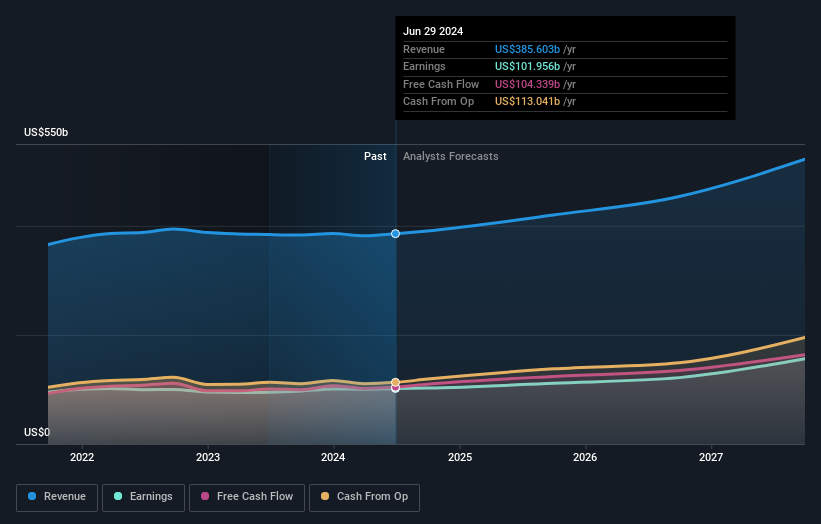Screen dimensions: 821x524
Task: Click the 2023 x-axis label
Action: pyautogui.click(x=208, y=458)
